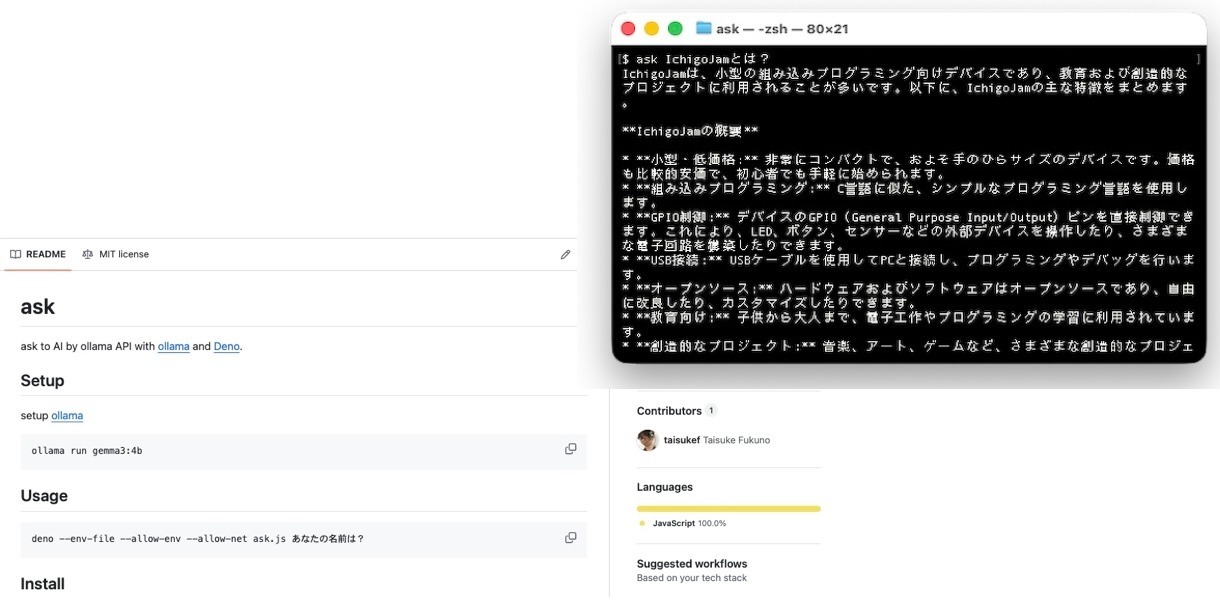Open the MIT license tab
The width and height of the screenshot is (1220, 610).
(x=115, y=255)
